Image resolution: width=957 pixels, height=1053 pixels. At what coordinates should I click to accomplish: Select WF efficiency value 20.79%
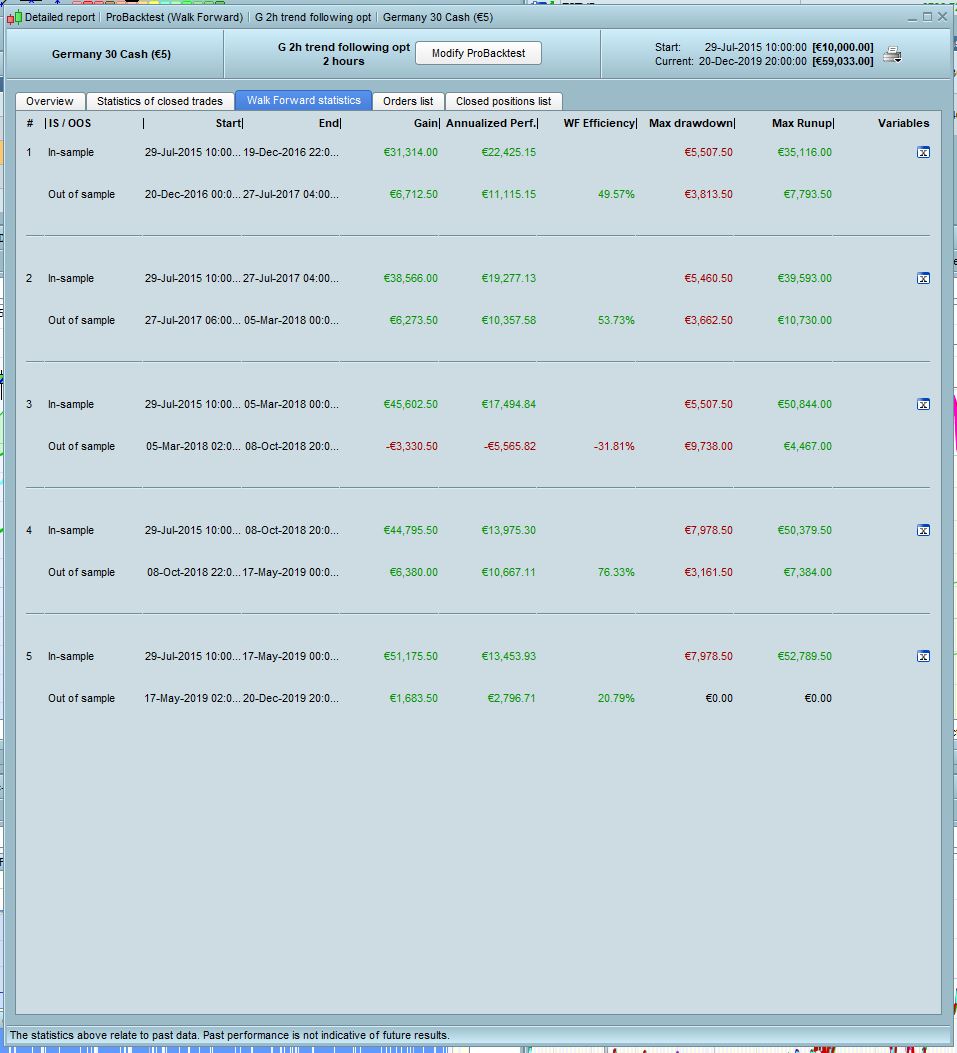tap(616, 698)
